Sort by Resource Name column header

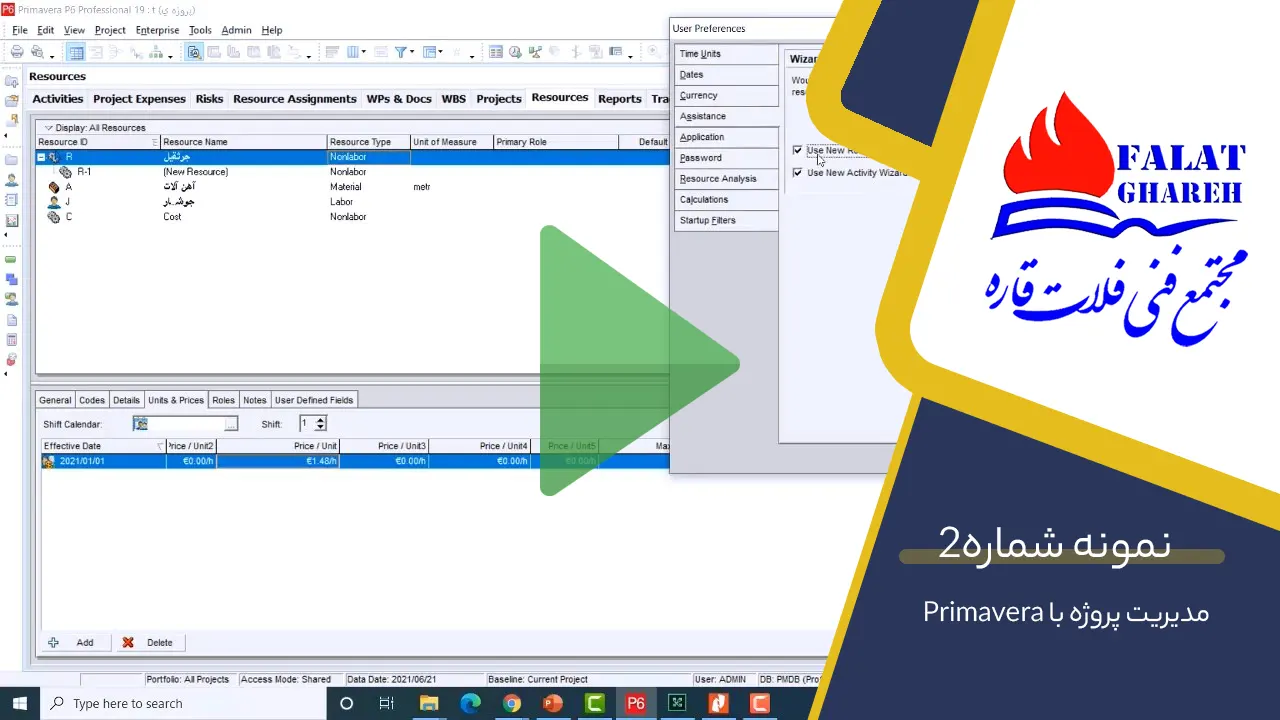(243, 142)
